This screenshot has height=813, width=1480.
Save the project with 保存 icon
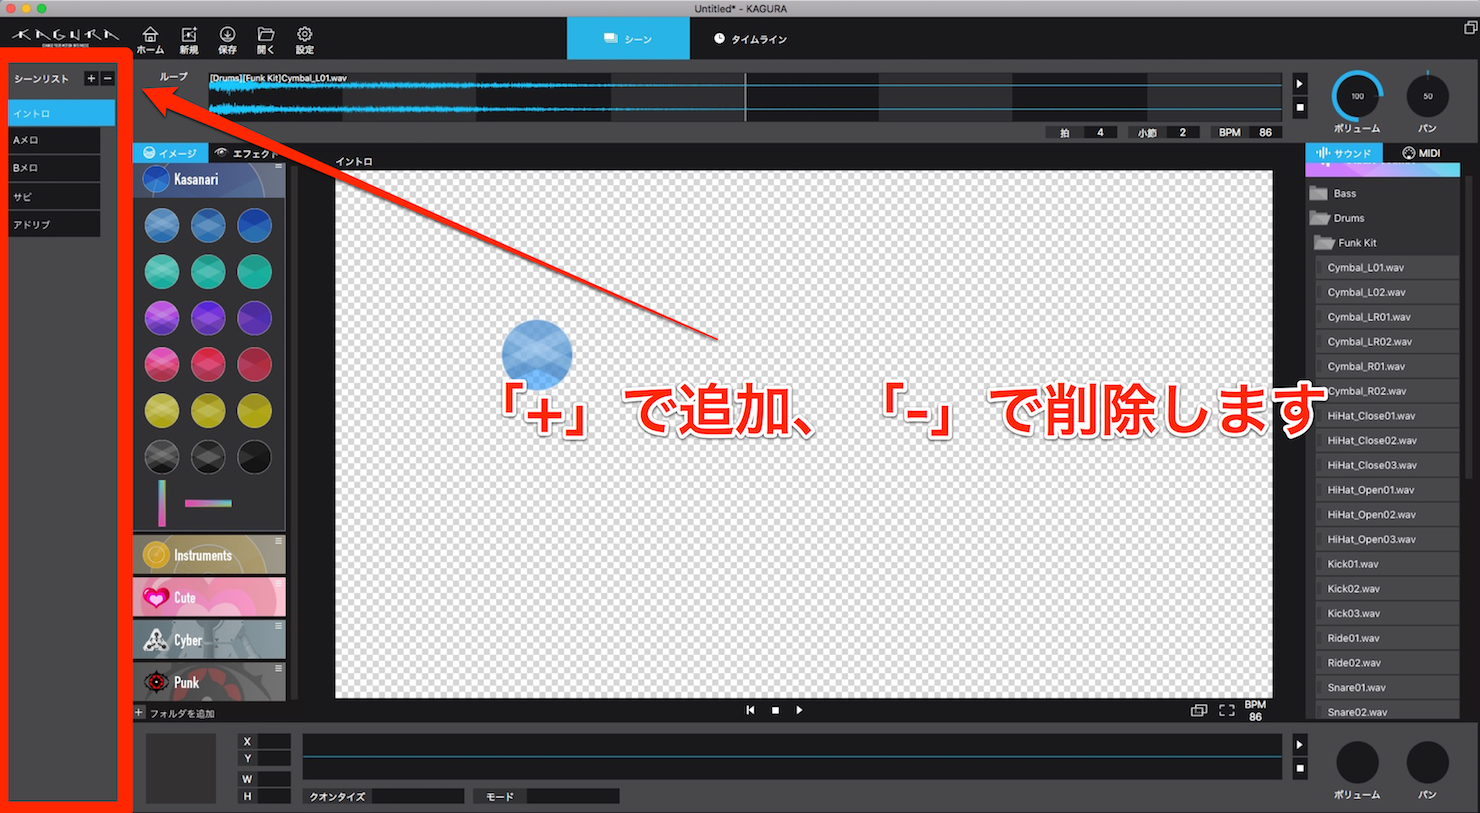point(228,40)
